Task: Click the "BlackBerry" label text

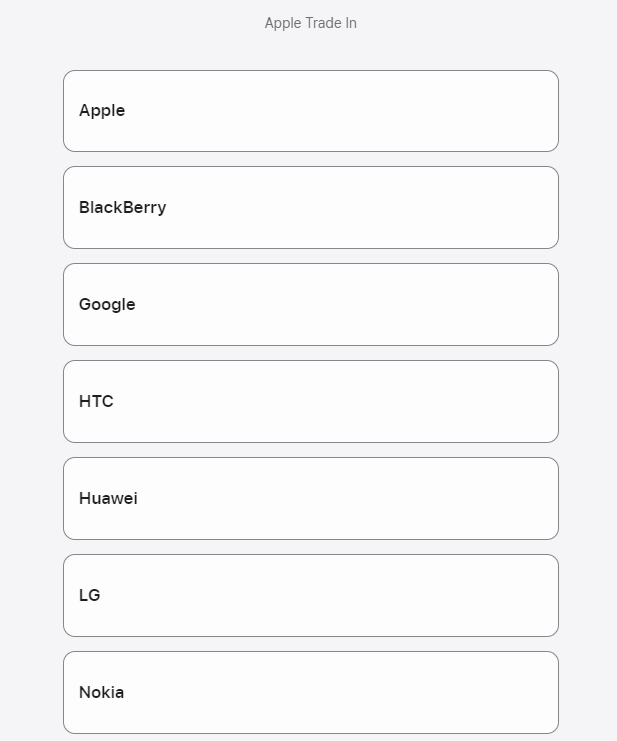Action: 122,208
